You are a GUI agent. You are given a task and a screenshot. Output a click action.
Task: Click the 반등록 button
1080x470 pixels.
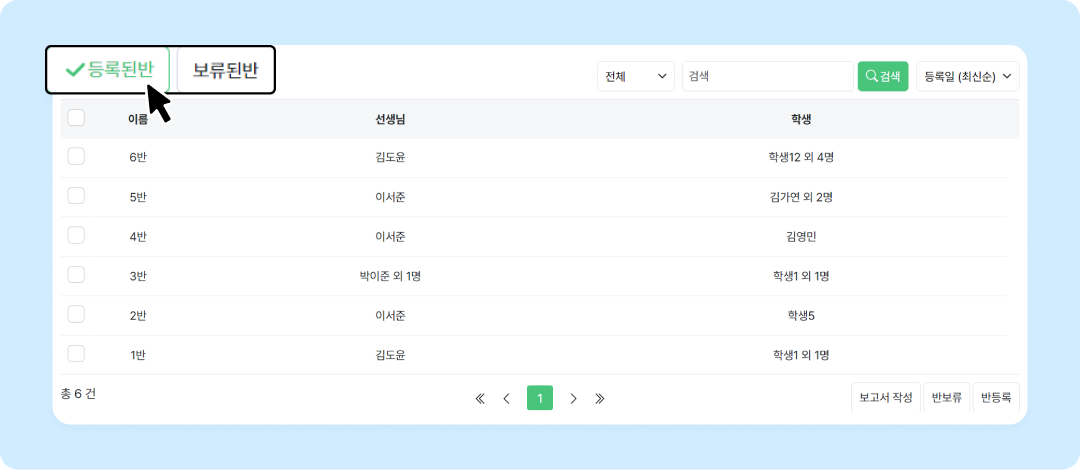pyautogui.click(x=996, y=397)
